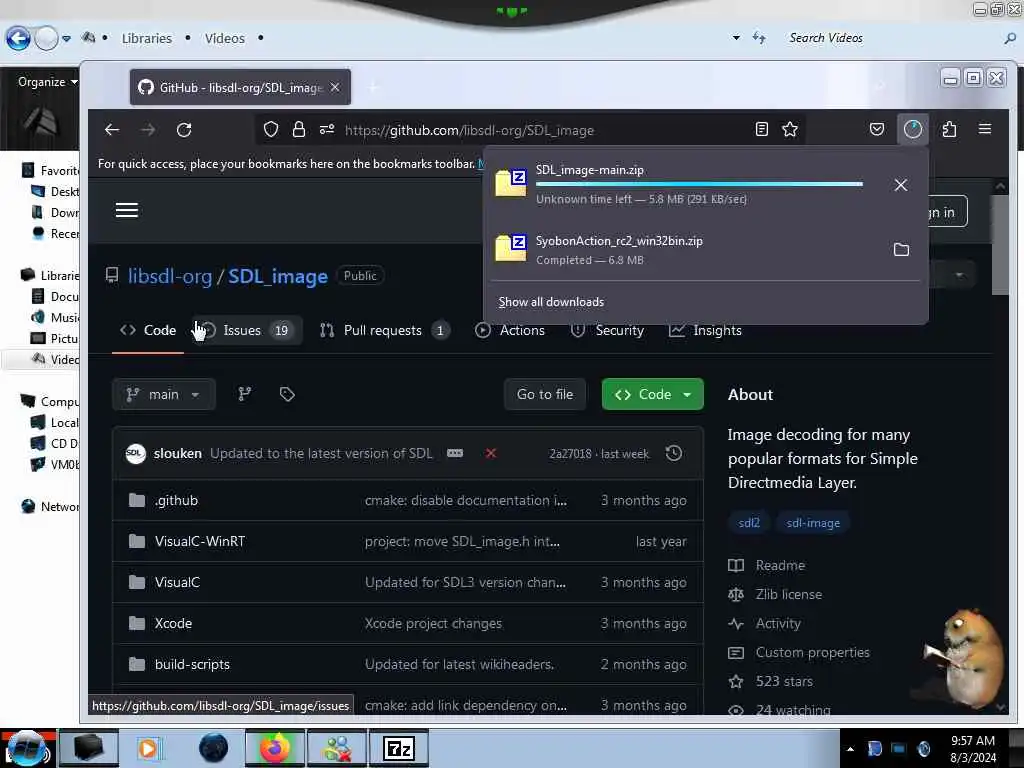This screenshot has height=768, width=1024.
Task: Open the GitHub global navigation hamburger menu
Action: (x=127, y=210)
